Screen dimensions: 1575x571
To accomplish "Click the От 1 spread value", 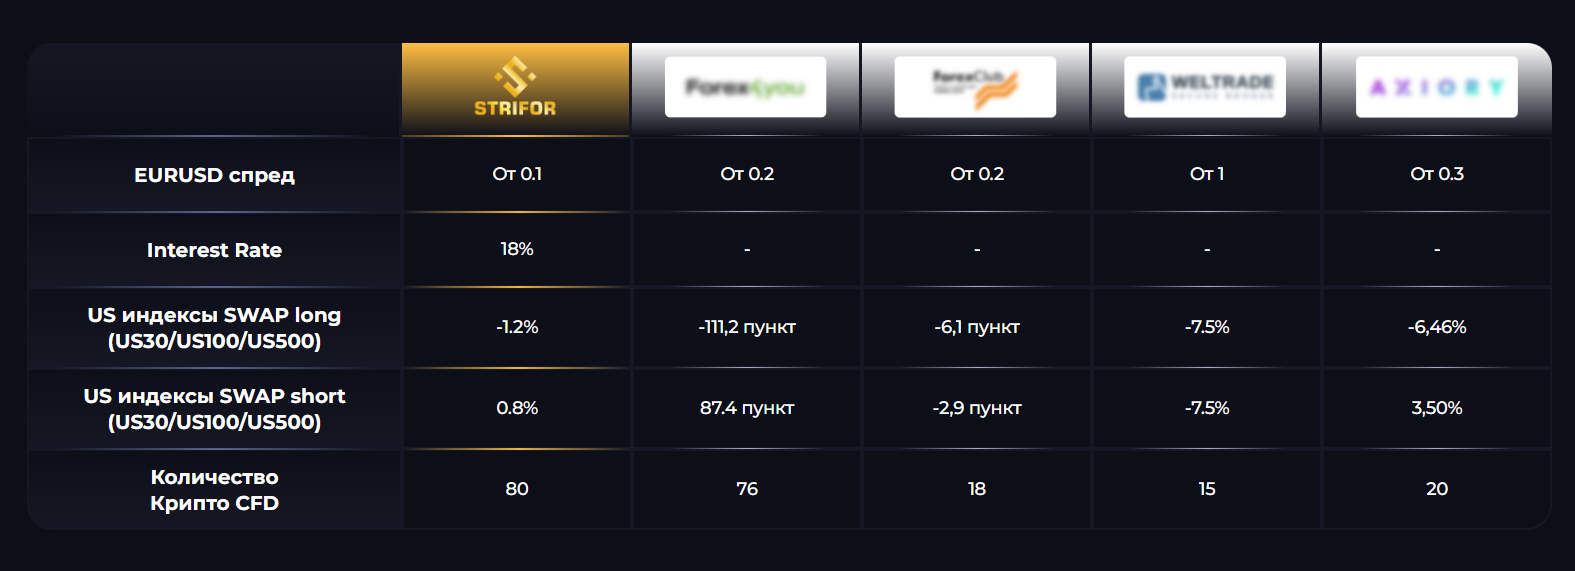I will (x=1207, y=174).
